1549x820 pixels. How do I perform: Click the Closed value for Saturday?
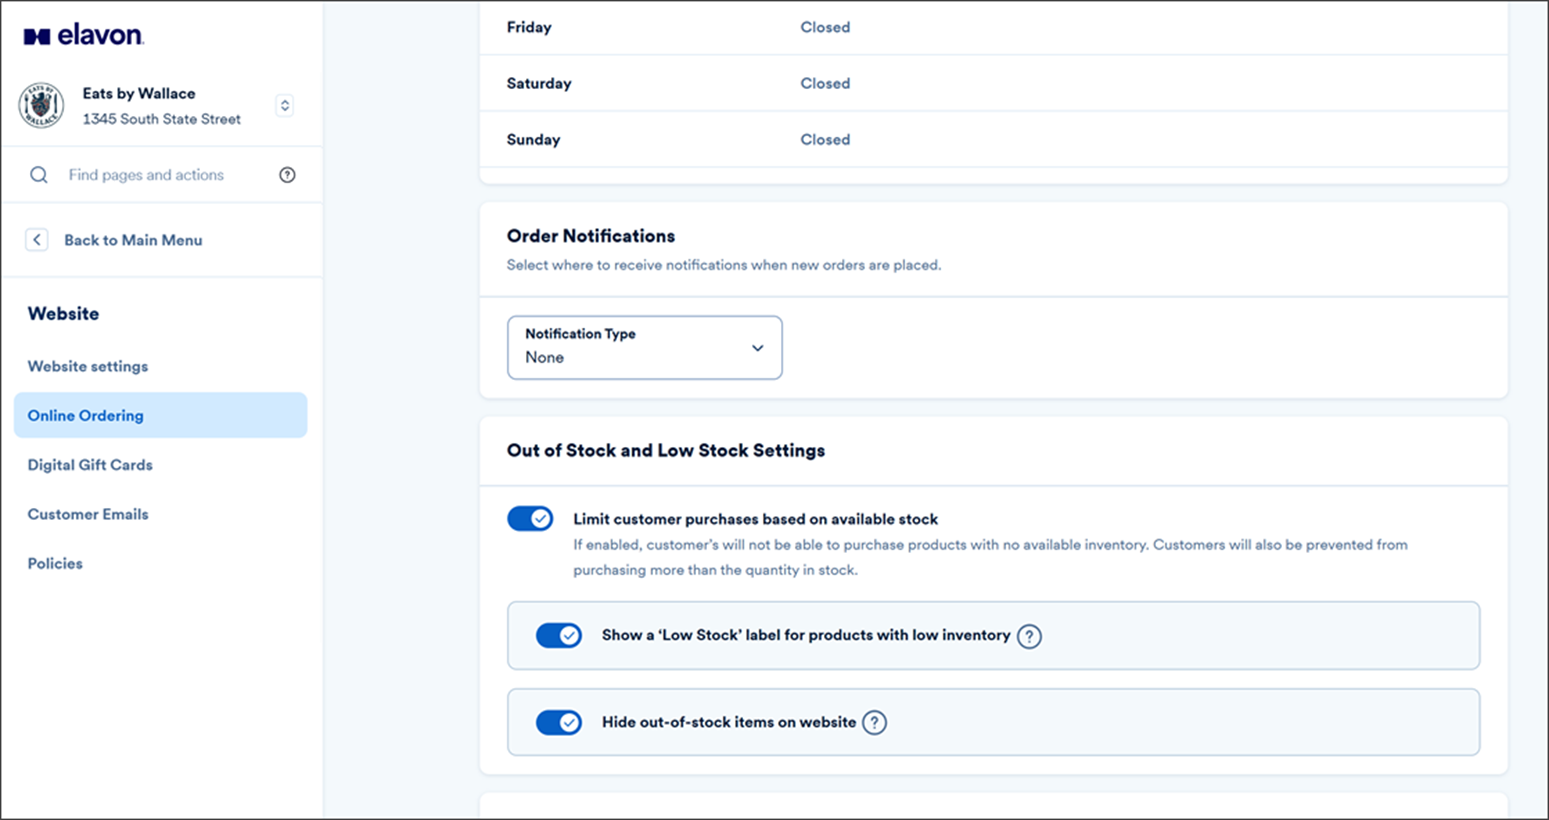825,83
